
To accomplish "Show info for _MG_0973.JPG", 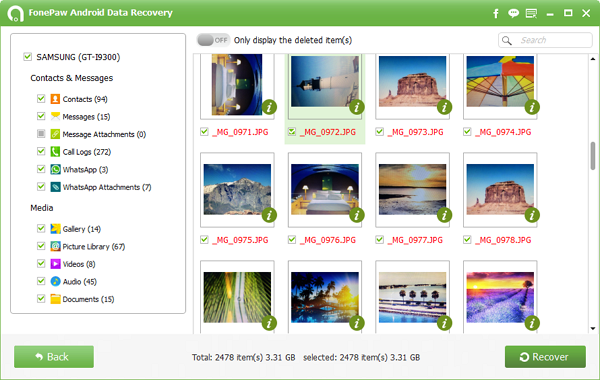I will tap(444, 107).
